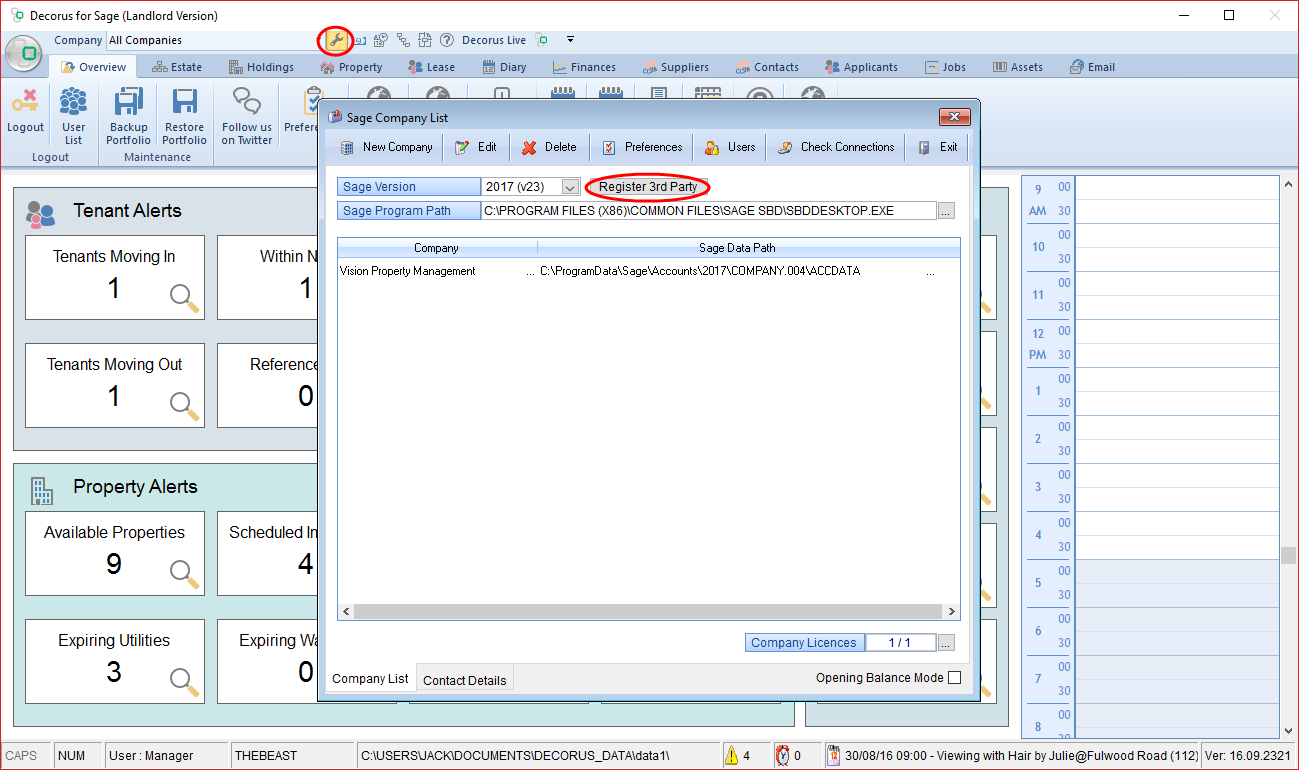Click magnifier on Tenants Moving Out card

tap(184, 405)
